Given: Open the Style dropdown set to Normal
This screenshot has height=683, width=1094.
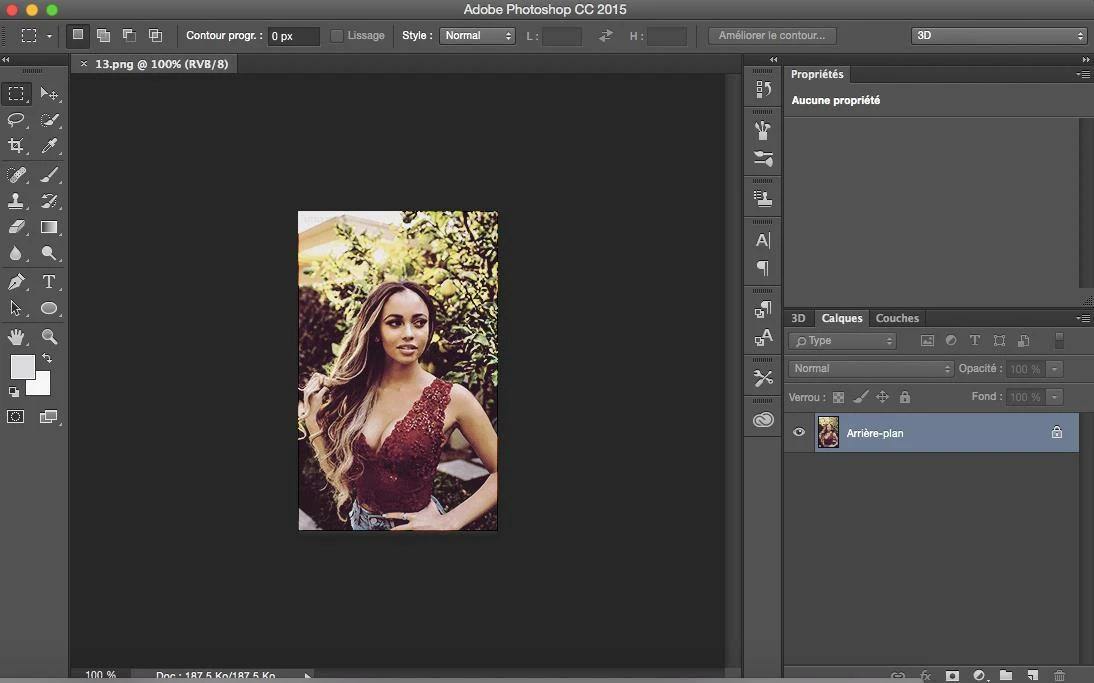Looking at the screenshot, I should [x=477, y=36].
